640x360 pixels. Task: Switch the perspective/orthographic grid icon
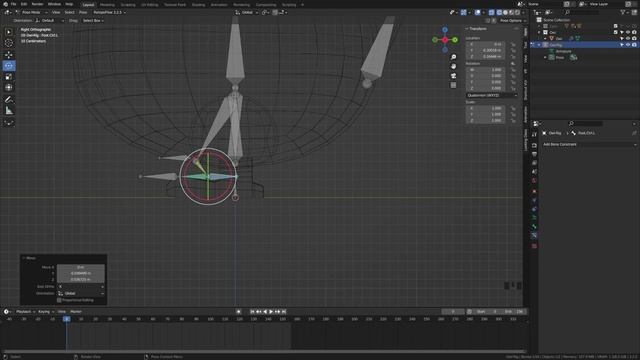tap(453, 85)
